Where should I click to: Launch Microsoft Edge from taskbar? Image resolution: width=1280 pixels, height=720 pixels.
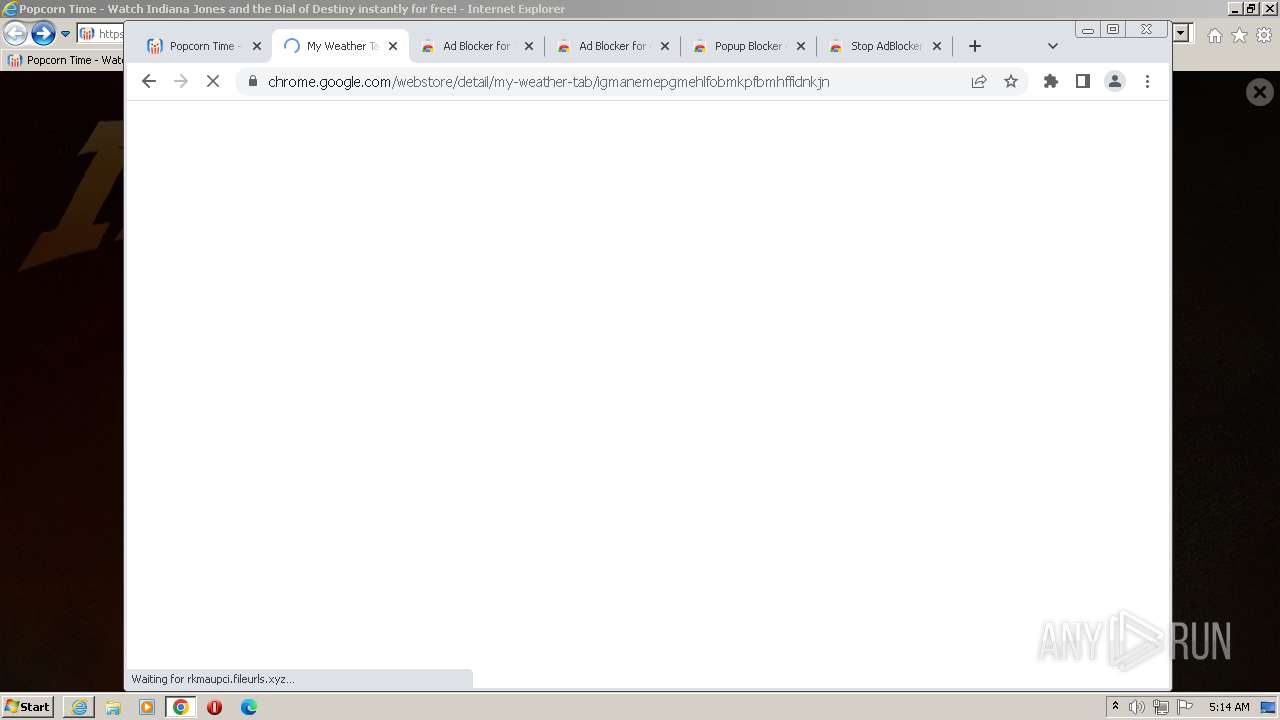249,707
